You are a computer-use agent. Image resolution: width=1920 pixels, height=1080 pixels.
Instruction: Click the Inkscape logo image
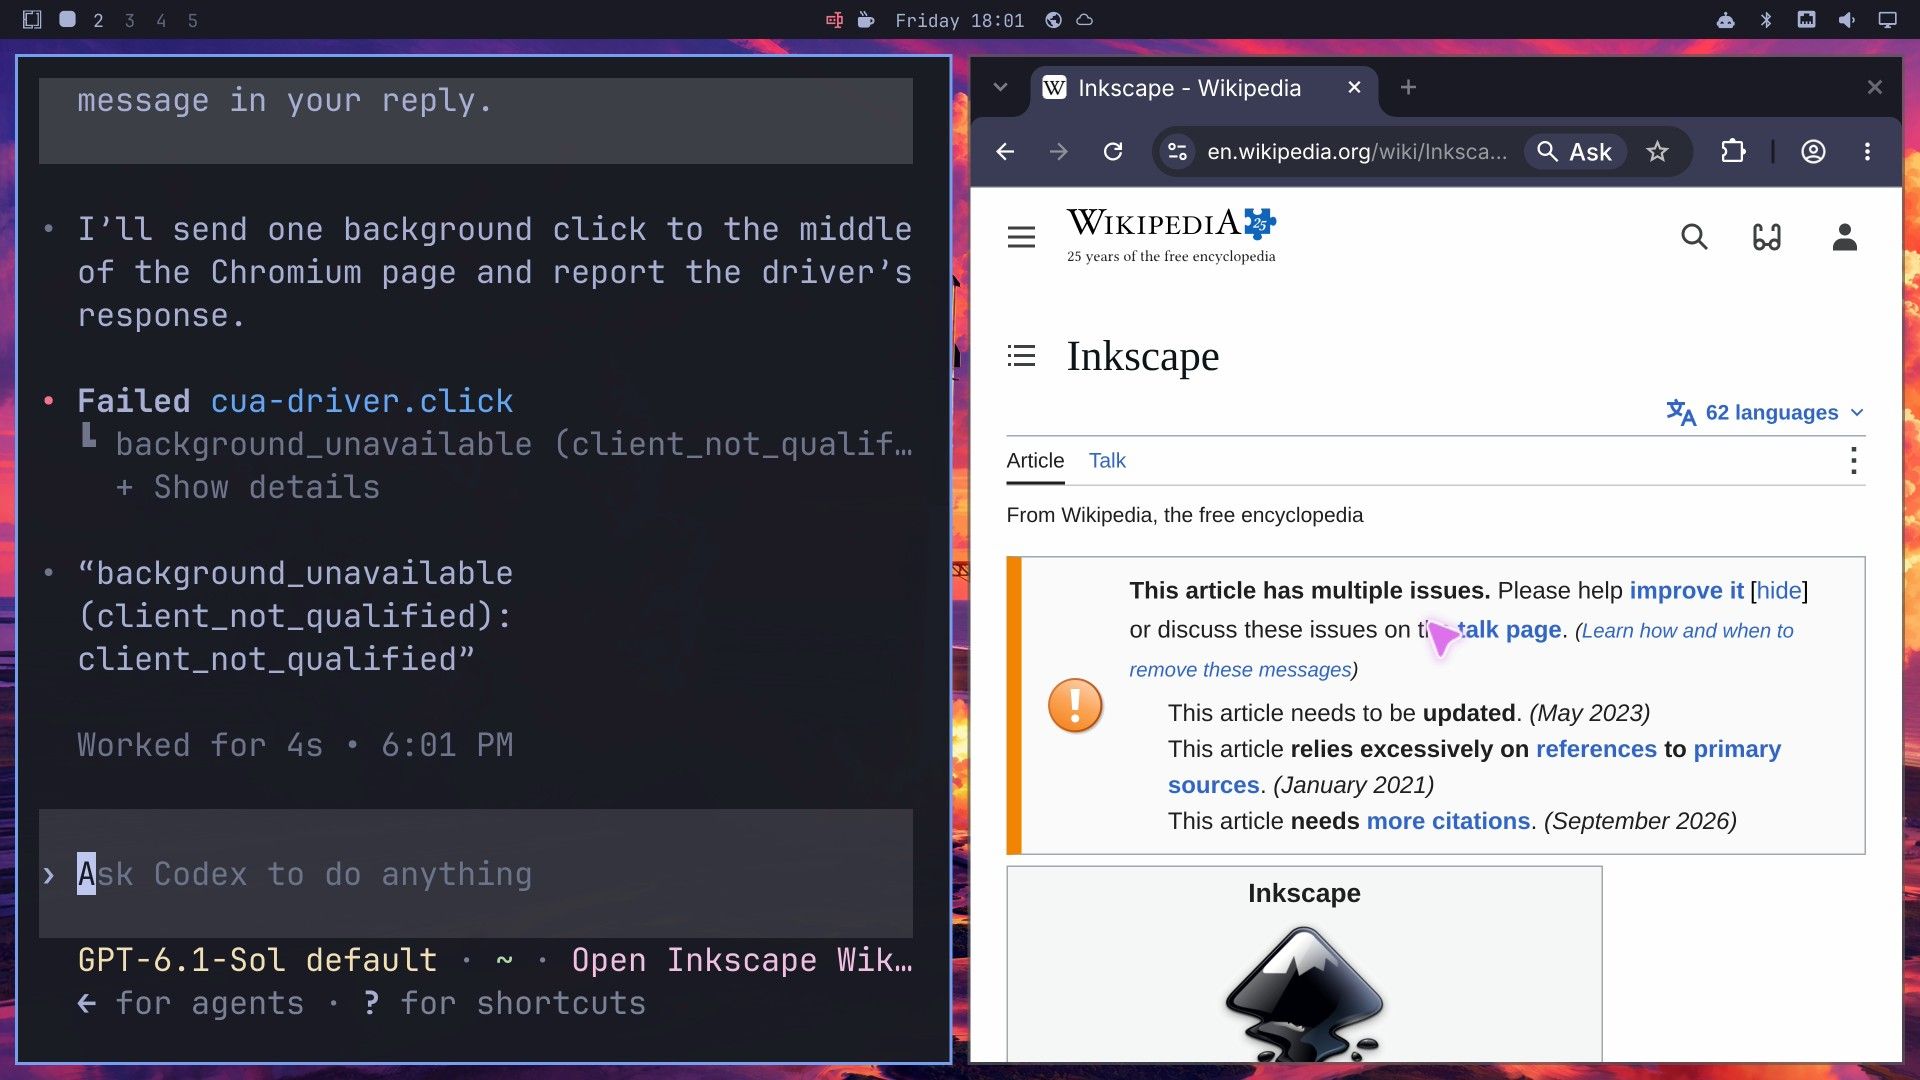click(1304, 993)
